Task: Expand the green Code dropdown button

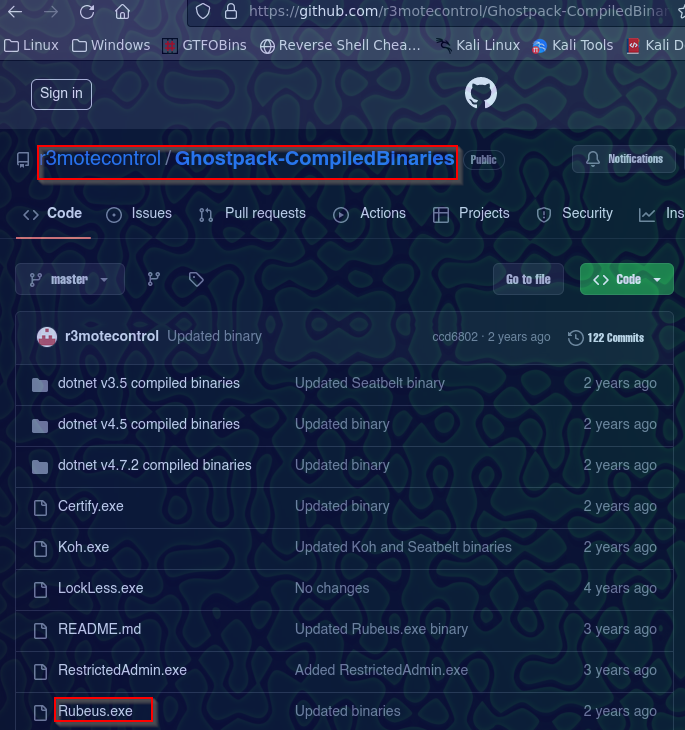Action: point(627,280)
